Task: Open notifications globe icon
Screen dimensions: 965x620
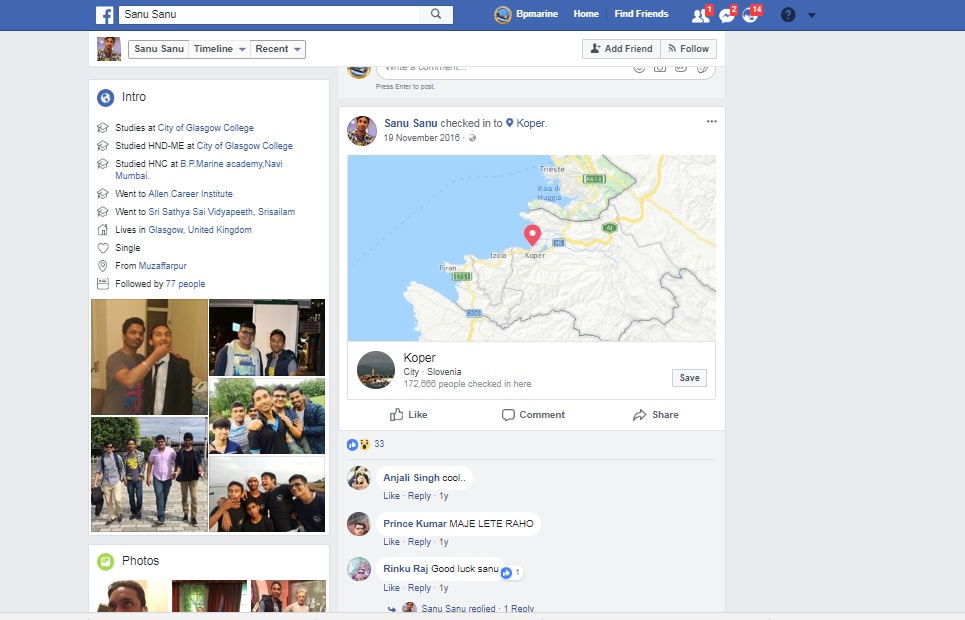Action: pyautogui.click(x=750, y=15)
